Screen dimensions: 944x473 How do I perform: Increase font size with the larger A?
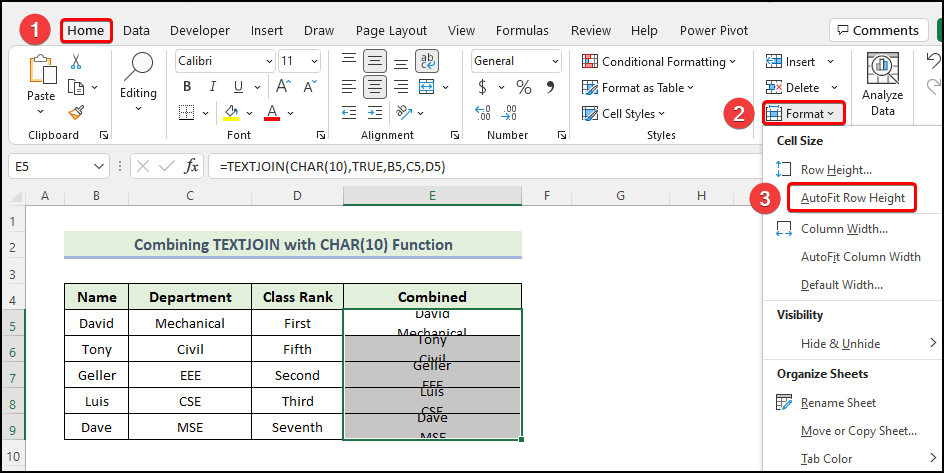point(283,87)
